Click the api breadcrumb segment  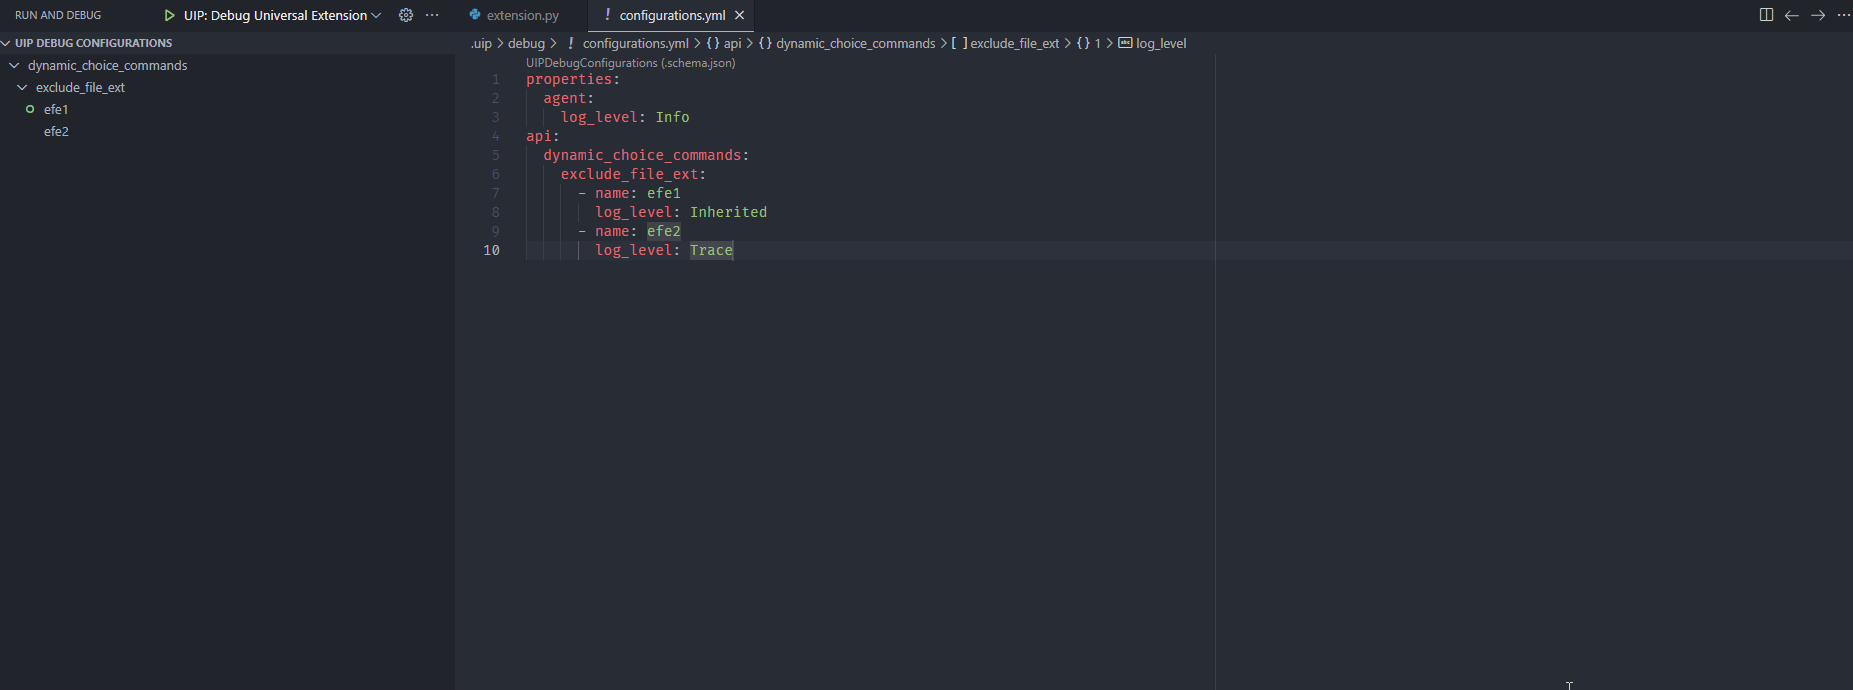click(x=732, y=43)
